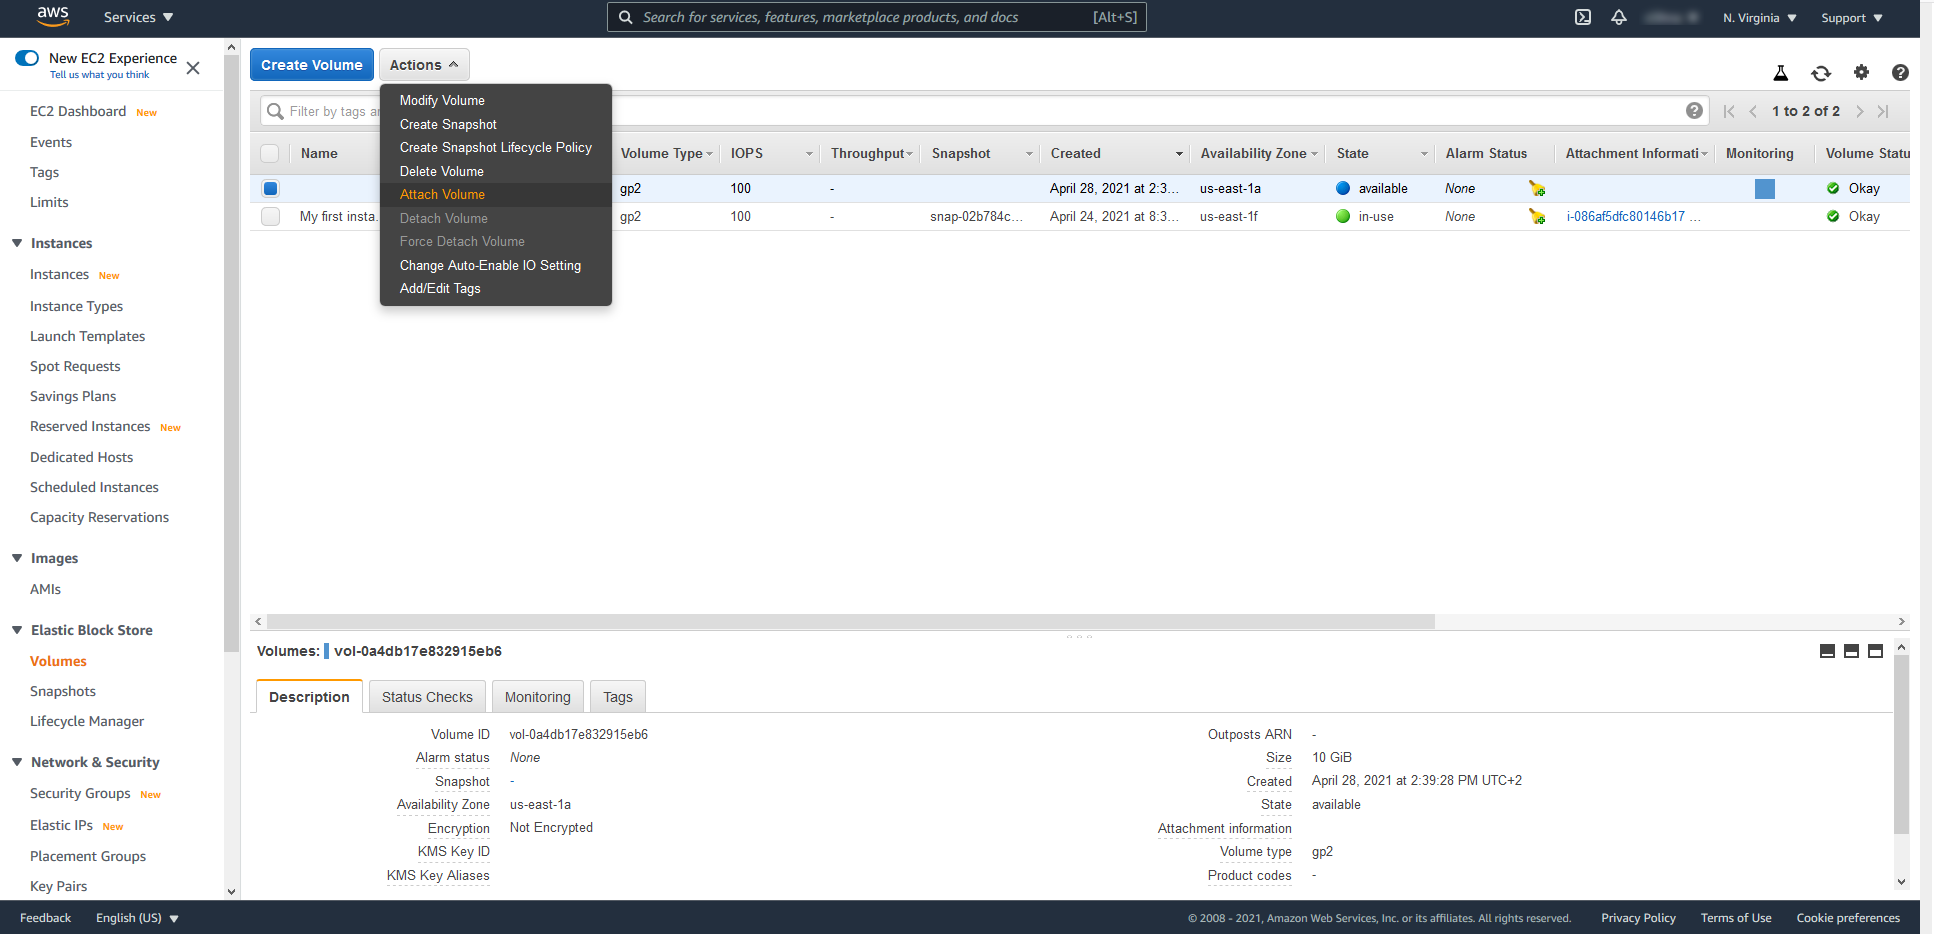Go to the previous page of results

click(x=1753, y=111)
